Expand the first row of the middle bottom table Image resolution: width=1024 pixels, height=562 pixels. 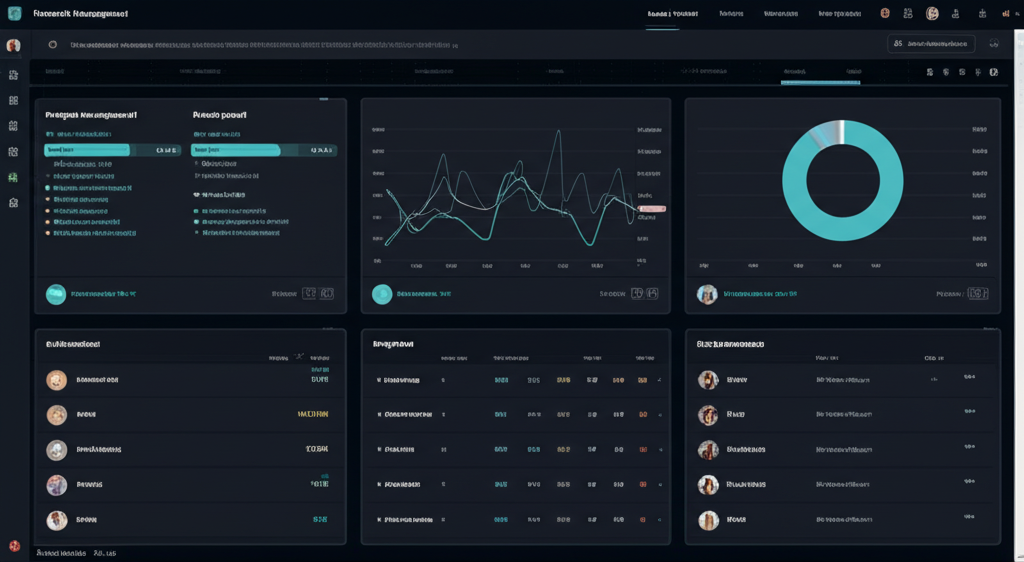coord(379,381)
